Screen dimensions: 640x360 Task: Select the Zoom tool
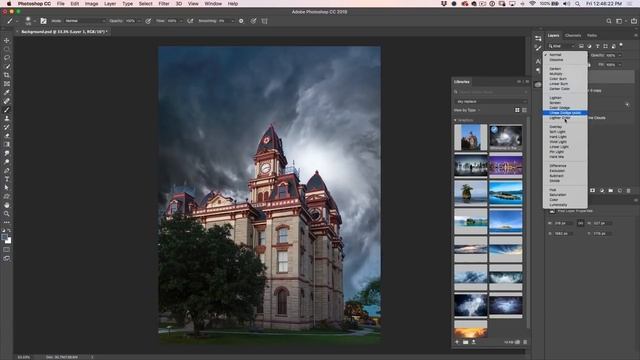pos(7,213)
